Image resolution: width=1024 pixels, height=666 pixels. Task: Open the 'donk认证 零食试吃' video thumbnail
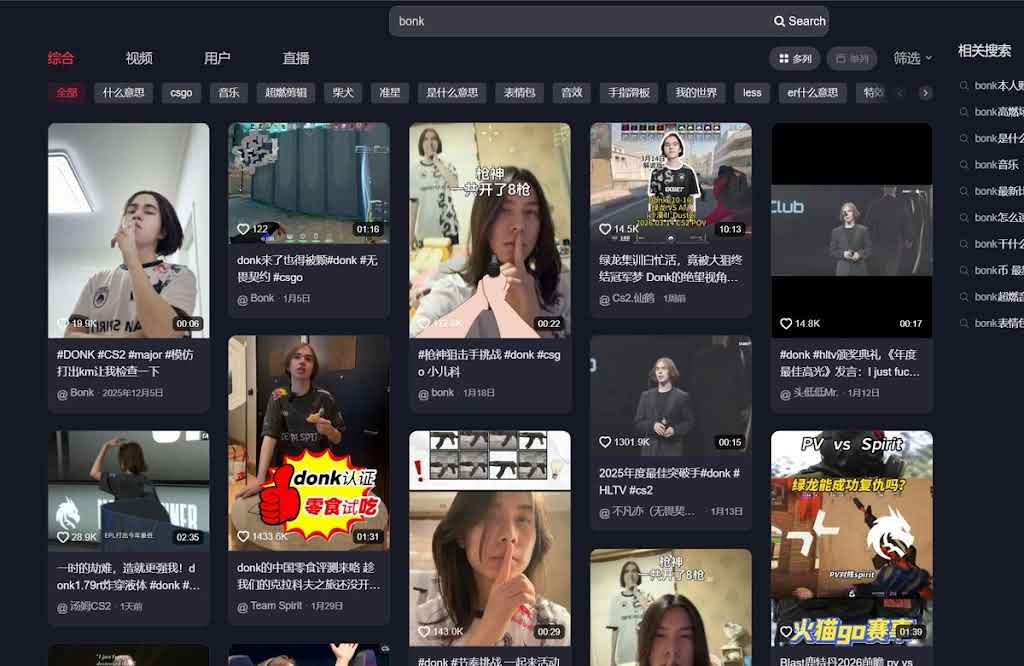(309, 443)
